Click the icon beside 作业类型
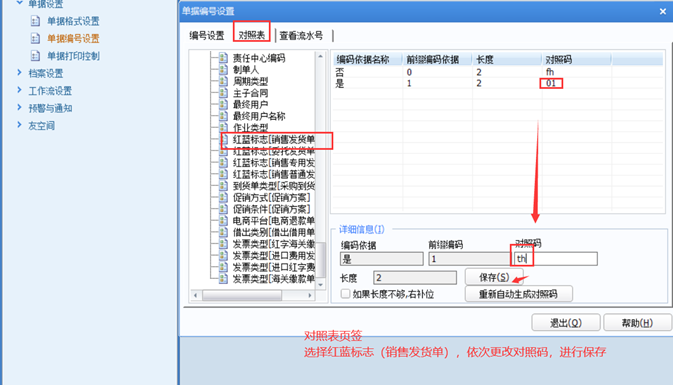 pos(223,127)
